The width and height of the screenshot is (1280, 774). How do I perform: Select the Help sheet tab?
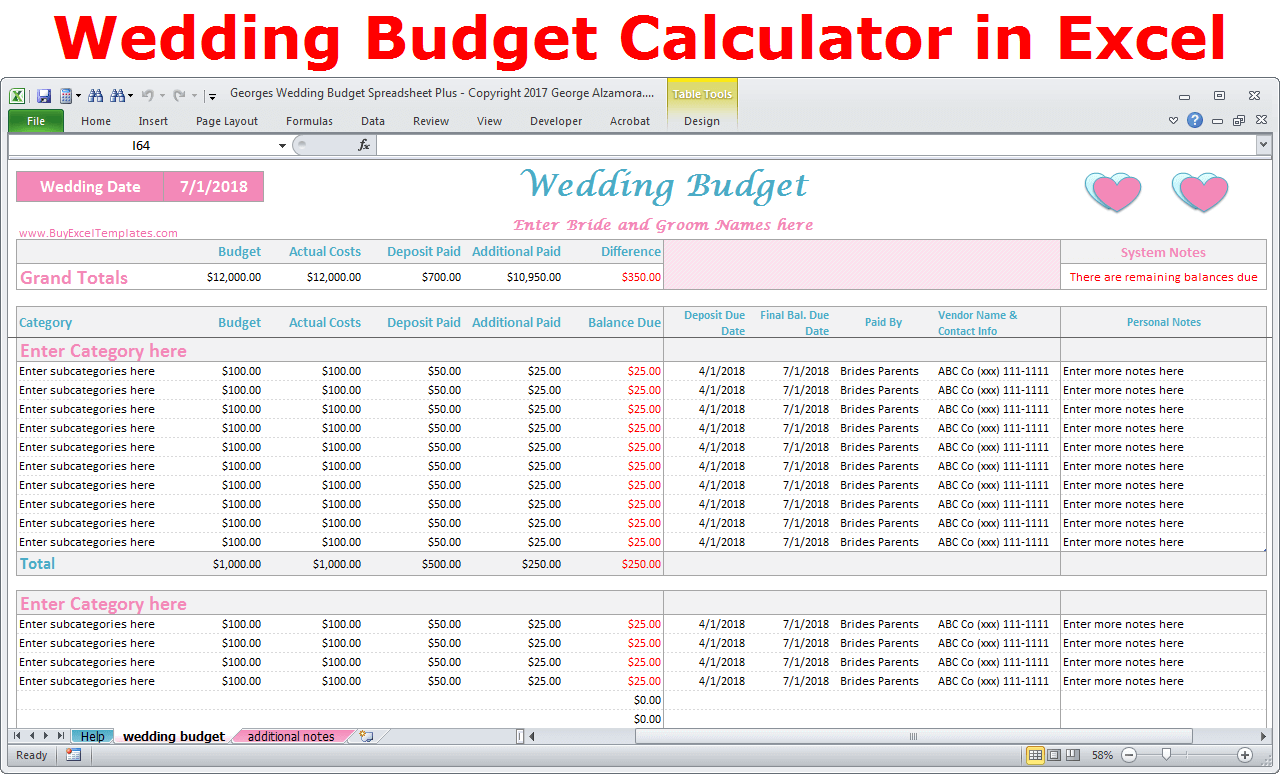click(x=92, y=736)
